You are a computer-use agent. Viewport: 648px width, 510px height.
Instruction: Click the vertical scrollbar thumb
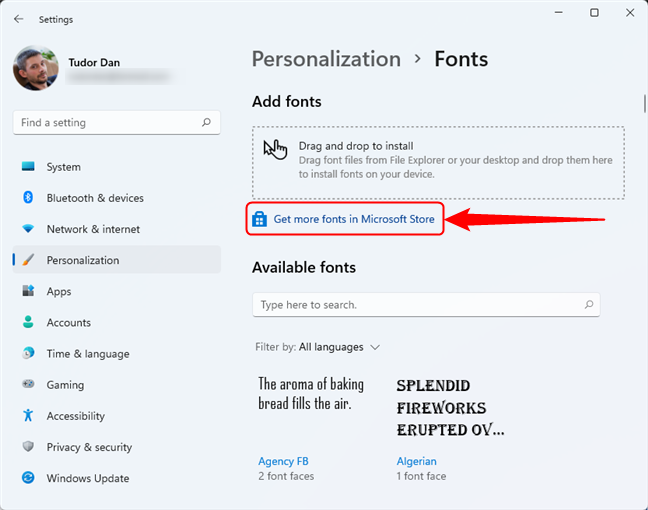pos(644,103)
